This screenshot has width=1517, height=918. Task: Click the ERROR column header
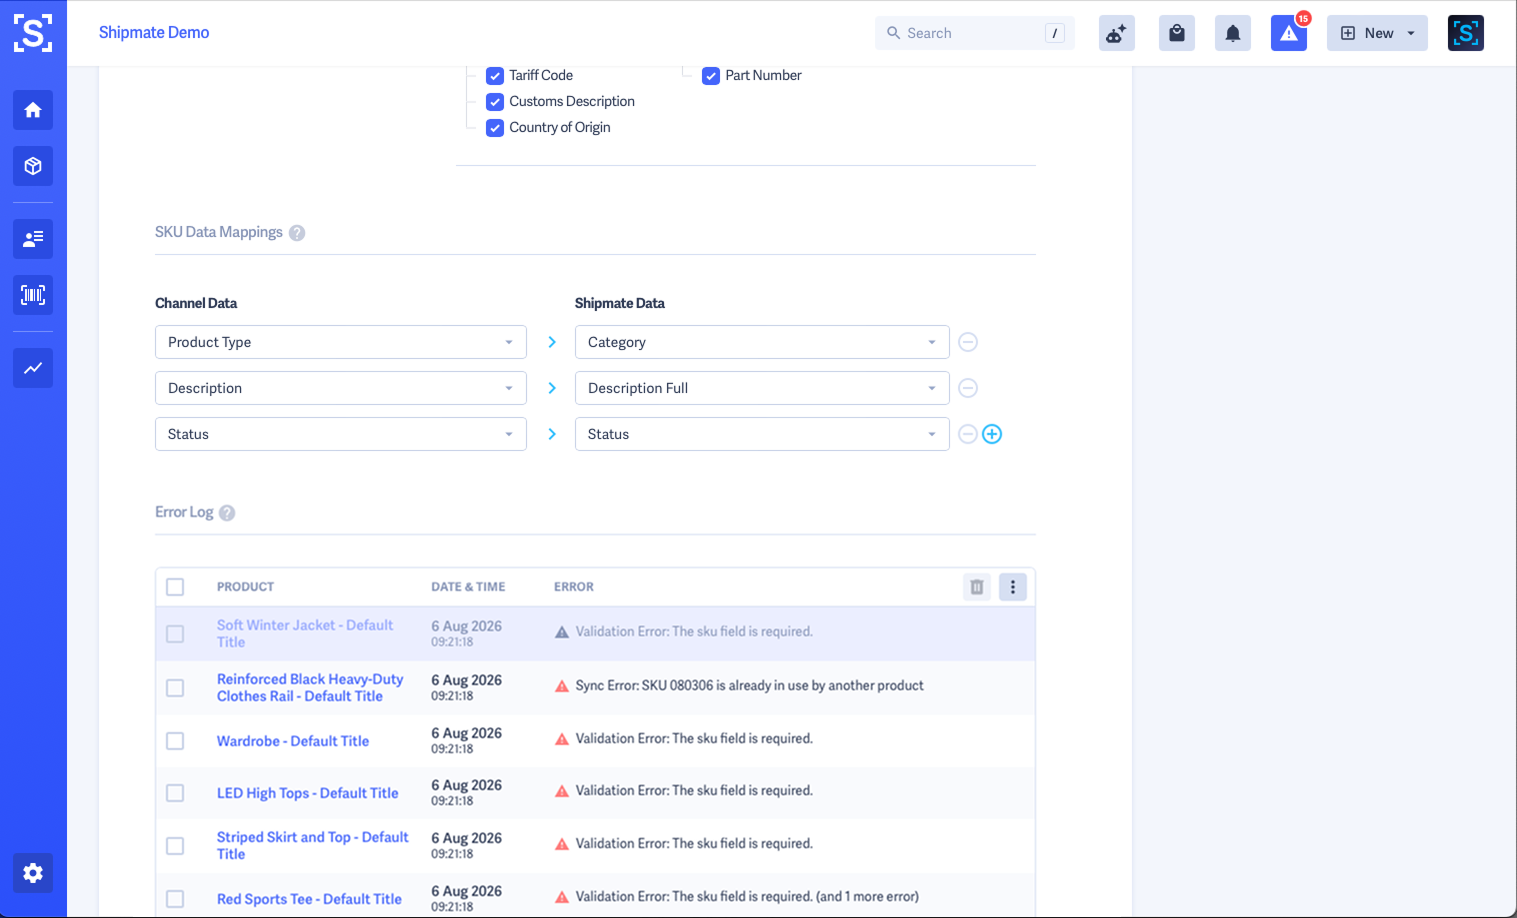pyautogui.click(x=574, y=587)
